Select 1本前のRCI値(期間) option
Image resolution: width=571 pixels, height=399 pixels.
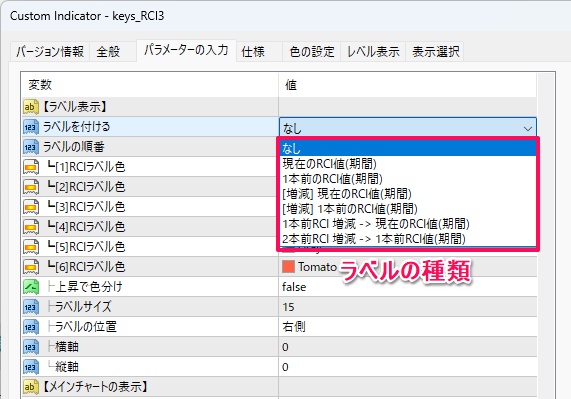407,178
